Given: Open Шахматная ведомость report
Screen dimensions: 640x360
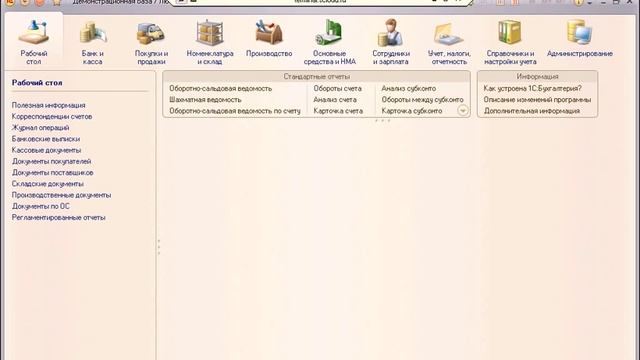Looking at the screenshot, I should click(x=205, y=100).
